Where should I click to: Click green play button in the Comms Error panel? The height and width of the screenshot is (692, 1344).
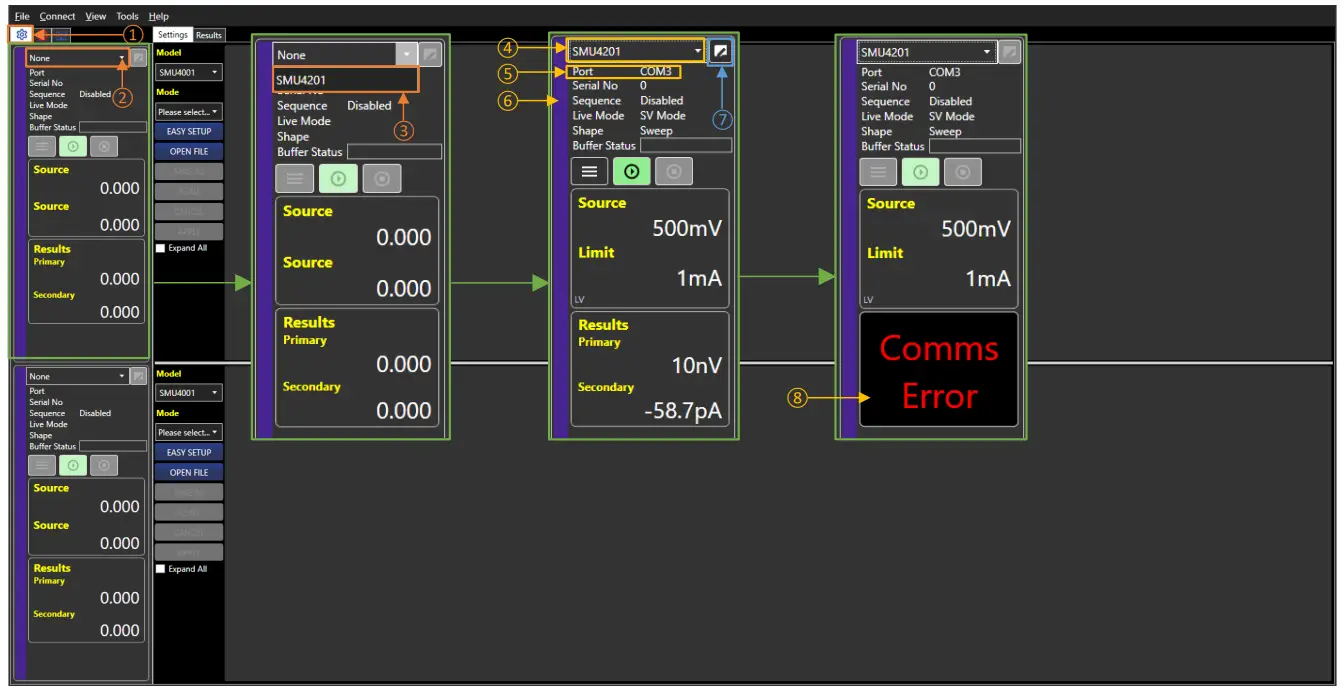click(920, 172)
